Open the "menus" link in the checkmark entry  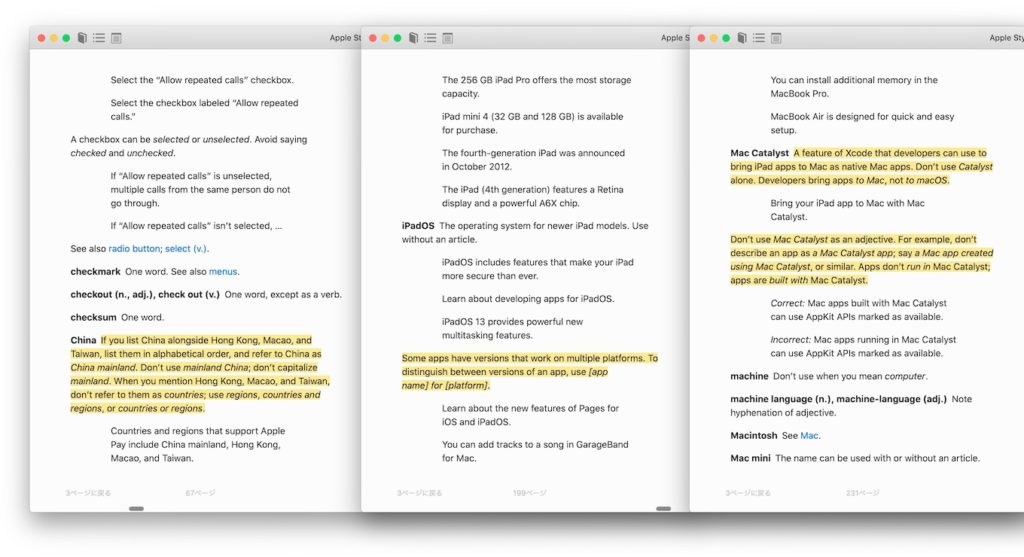click(x=223, y=272)
